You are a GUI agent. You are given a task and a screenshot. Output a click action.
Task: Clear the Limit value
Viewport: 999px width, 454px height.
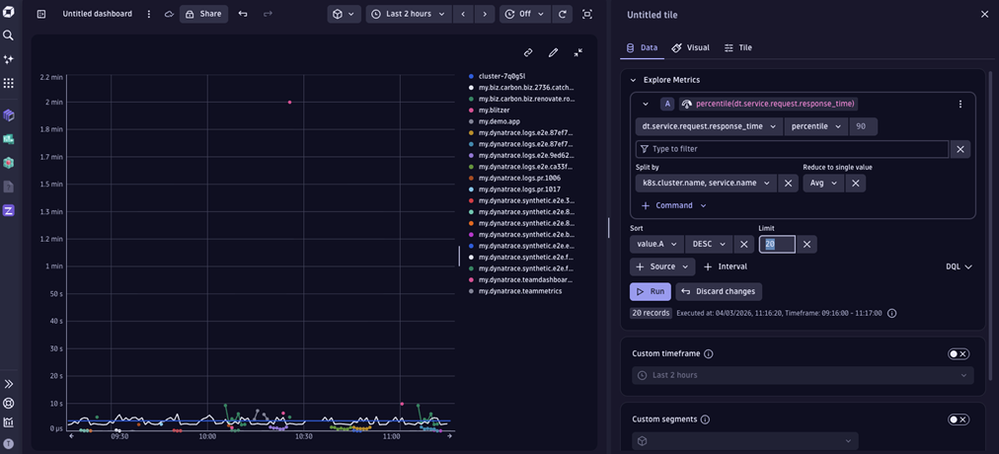pos(807,245)
